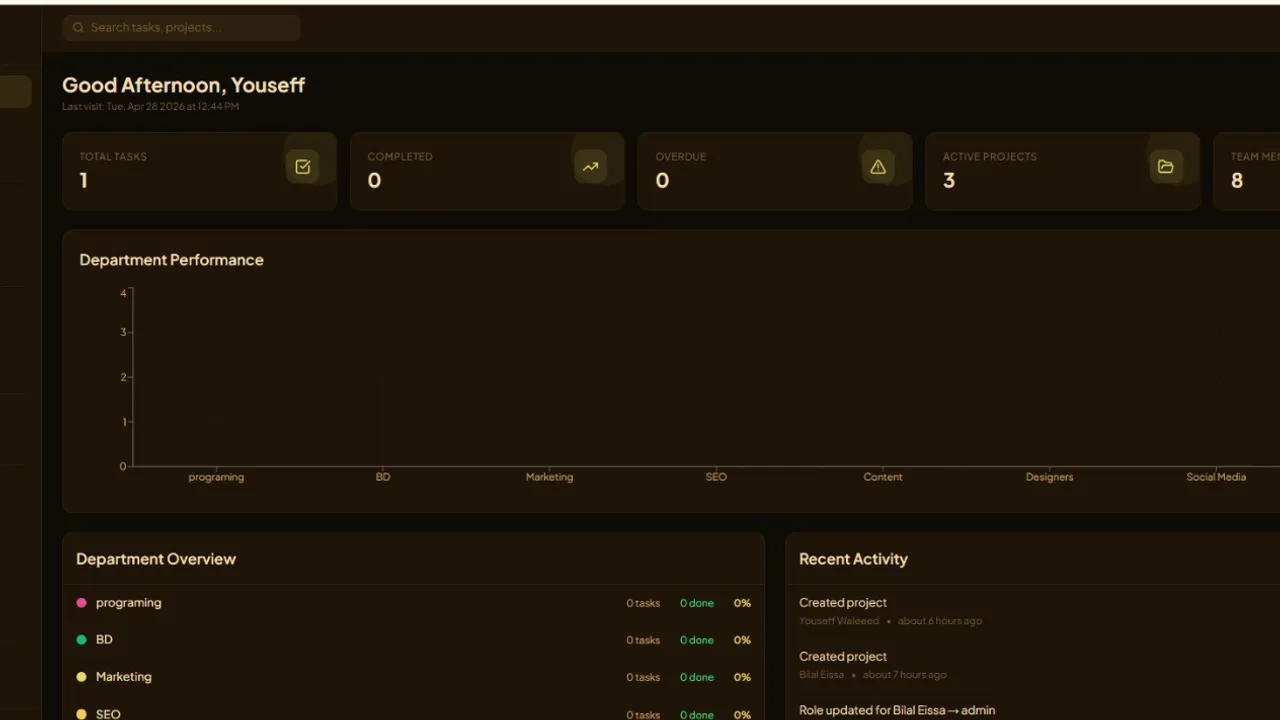Screen dimensions: 1280x720
Task: Click '0%' in the Marketing row
Action: pyautogui.click(x=742, y=677)
